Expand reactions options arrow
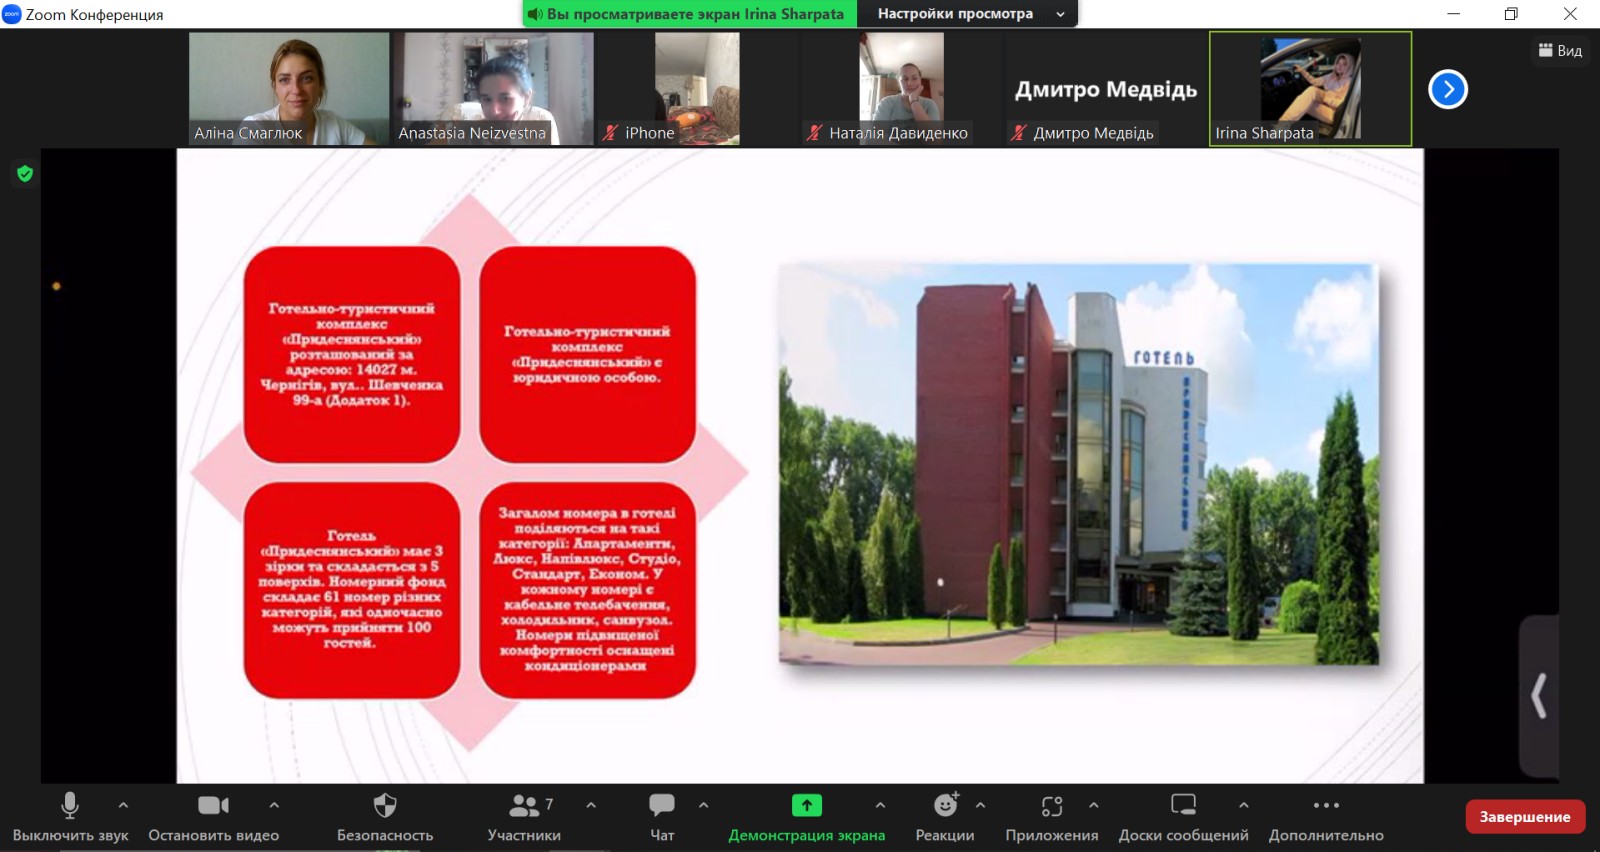This screenshot has width=1600, height=852. point(980,804)
